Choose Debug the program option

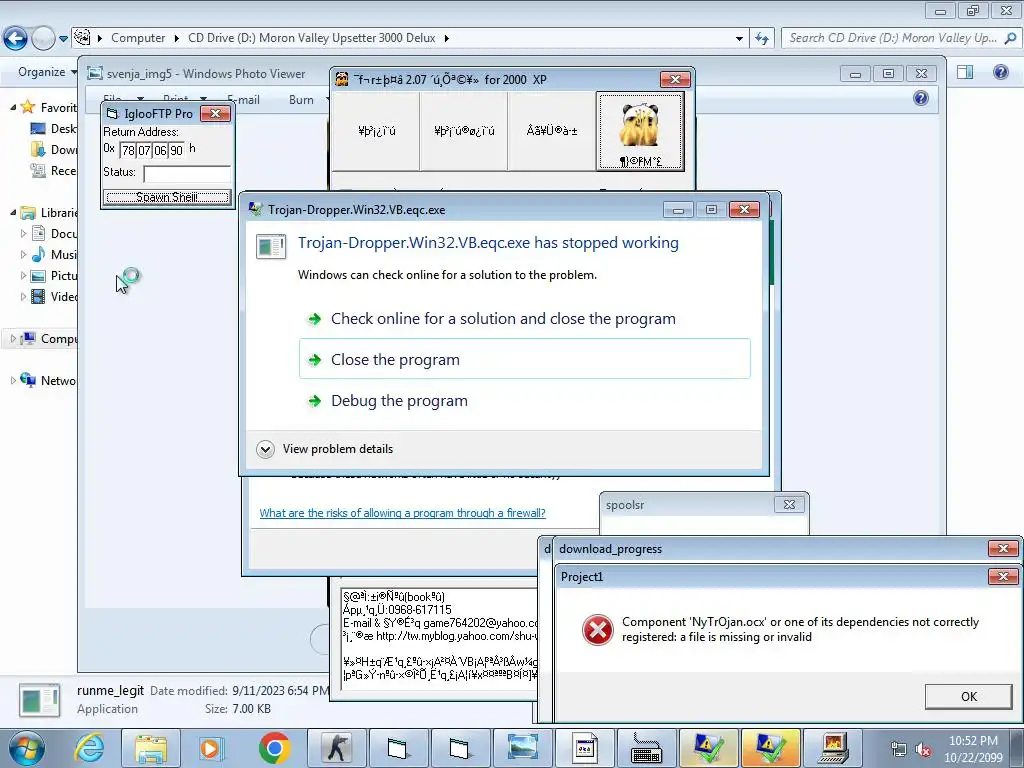525,400
